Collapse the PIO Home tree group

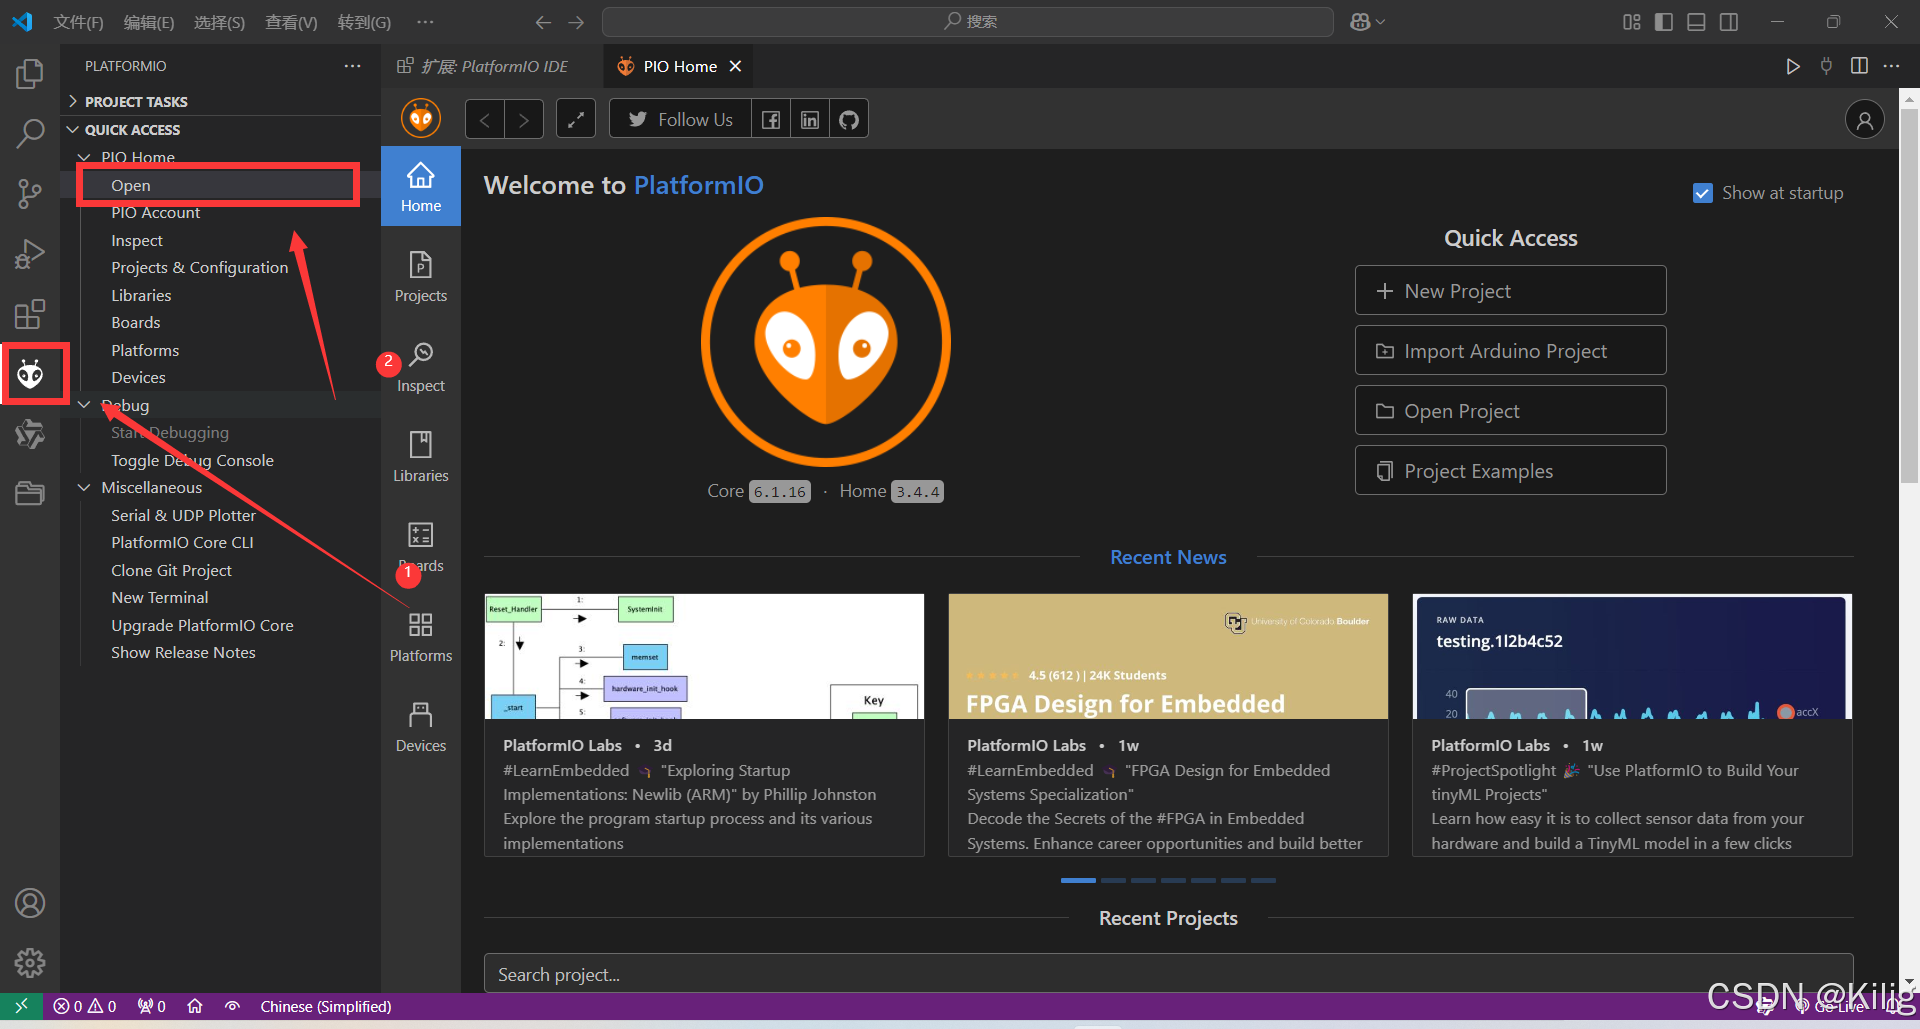85,157
